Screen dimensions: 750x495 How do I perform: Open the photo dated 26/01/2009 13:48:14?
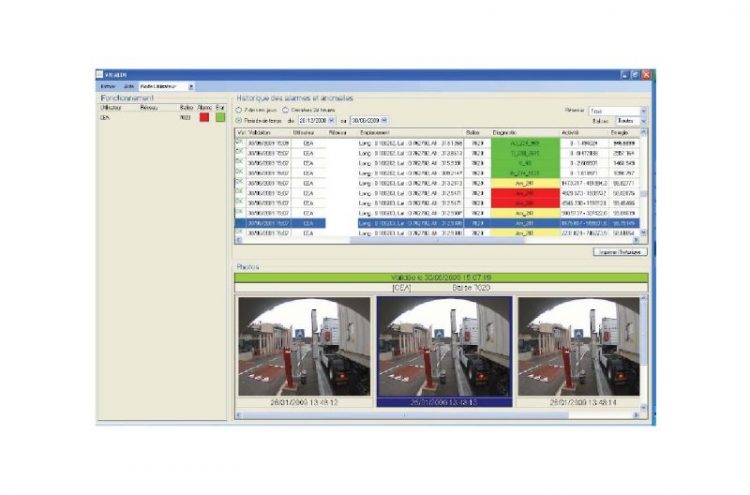click(579, 351)
